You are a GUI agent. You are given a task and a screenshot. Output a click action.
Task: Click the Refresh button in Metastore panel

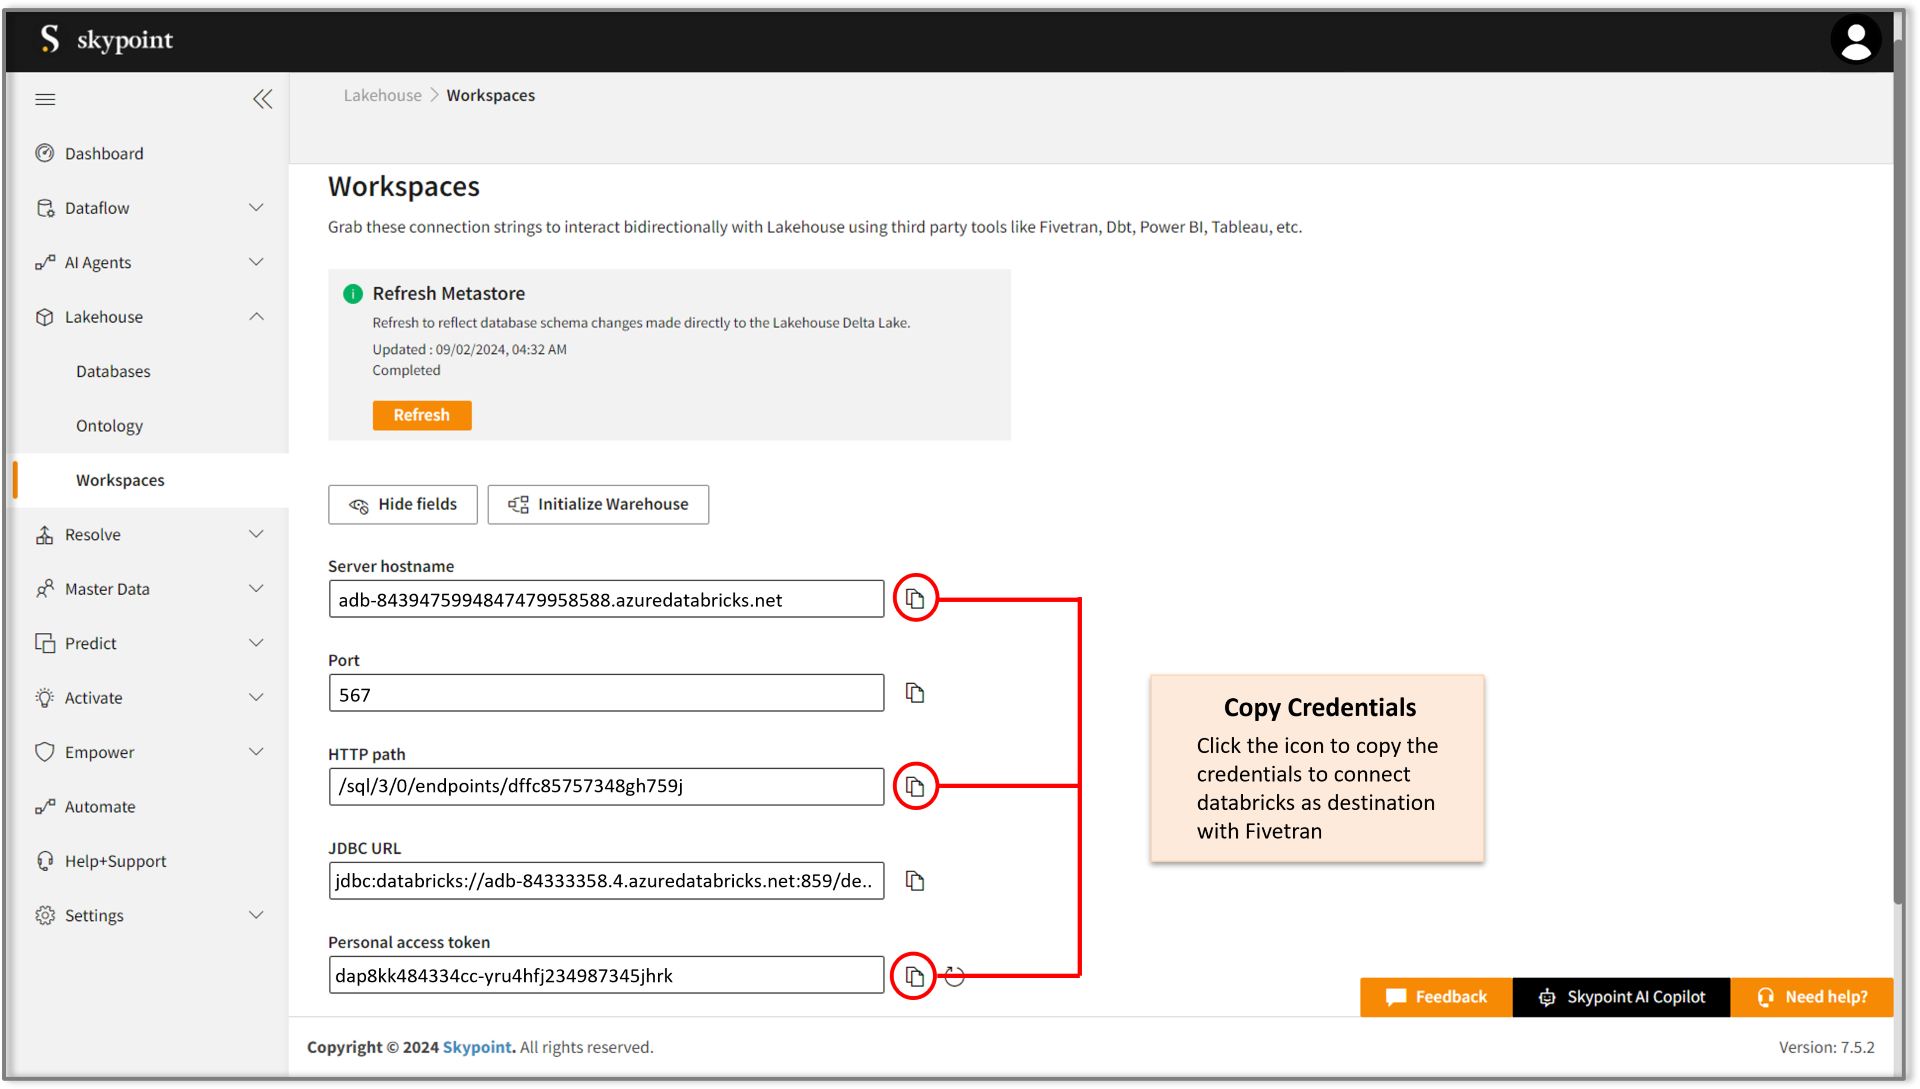(x=421, y=415)
